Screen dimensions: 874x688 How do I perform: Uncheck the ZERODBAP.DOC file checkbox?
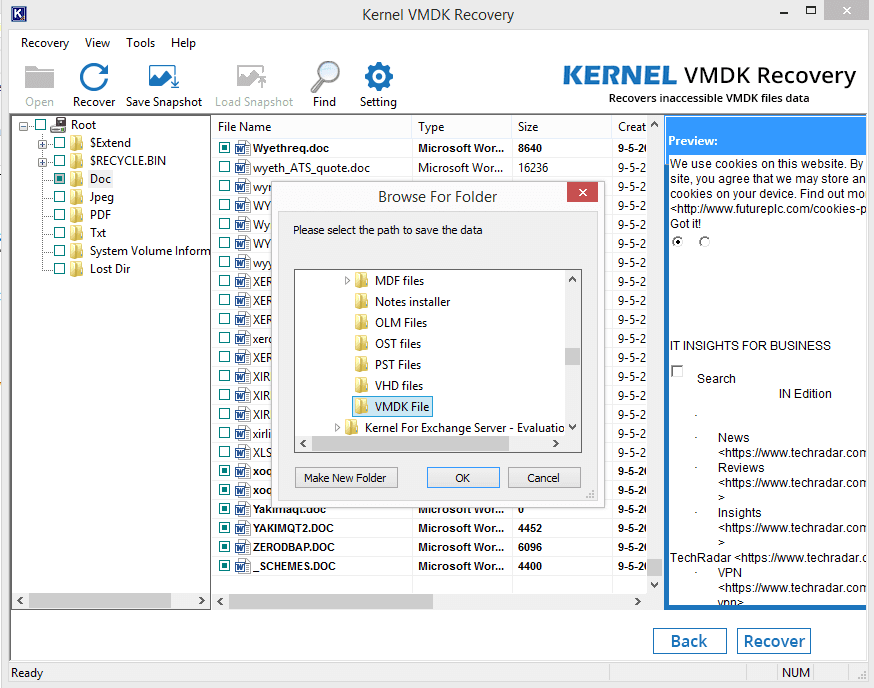224,546
